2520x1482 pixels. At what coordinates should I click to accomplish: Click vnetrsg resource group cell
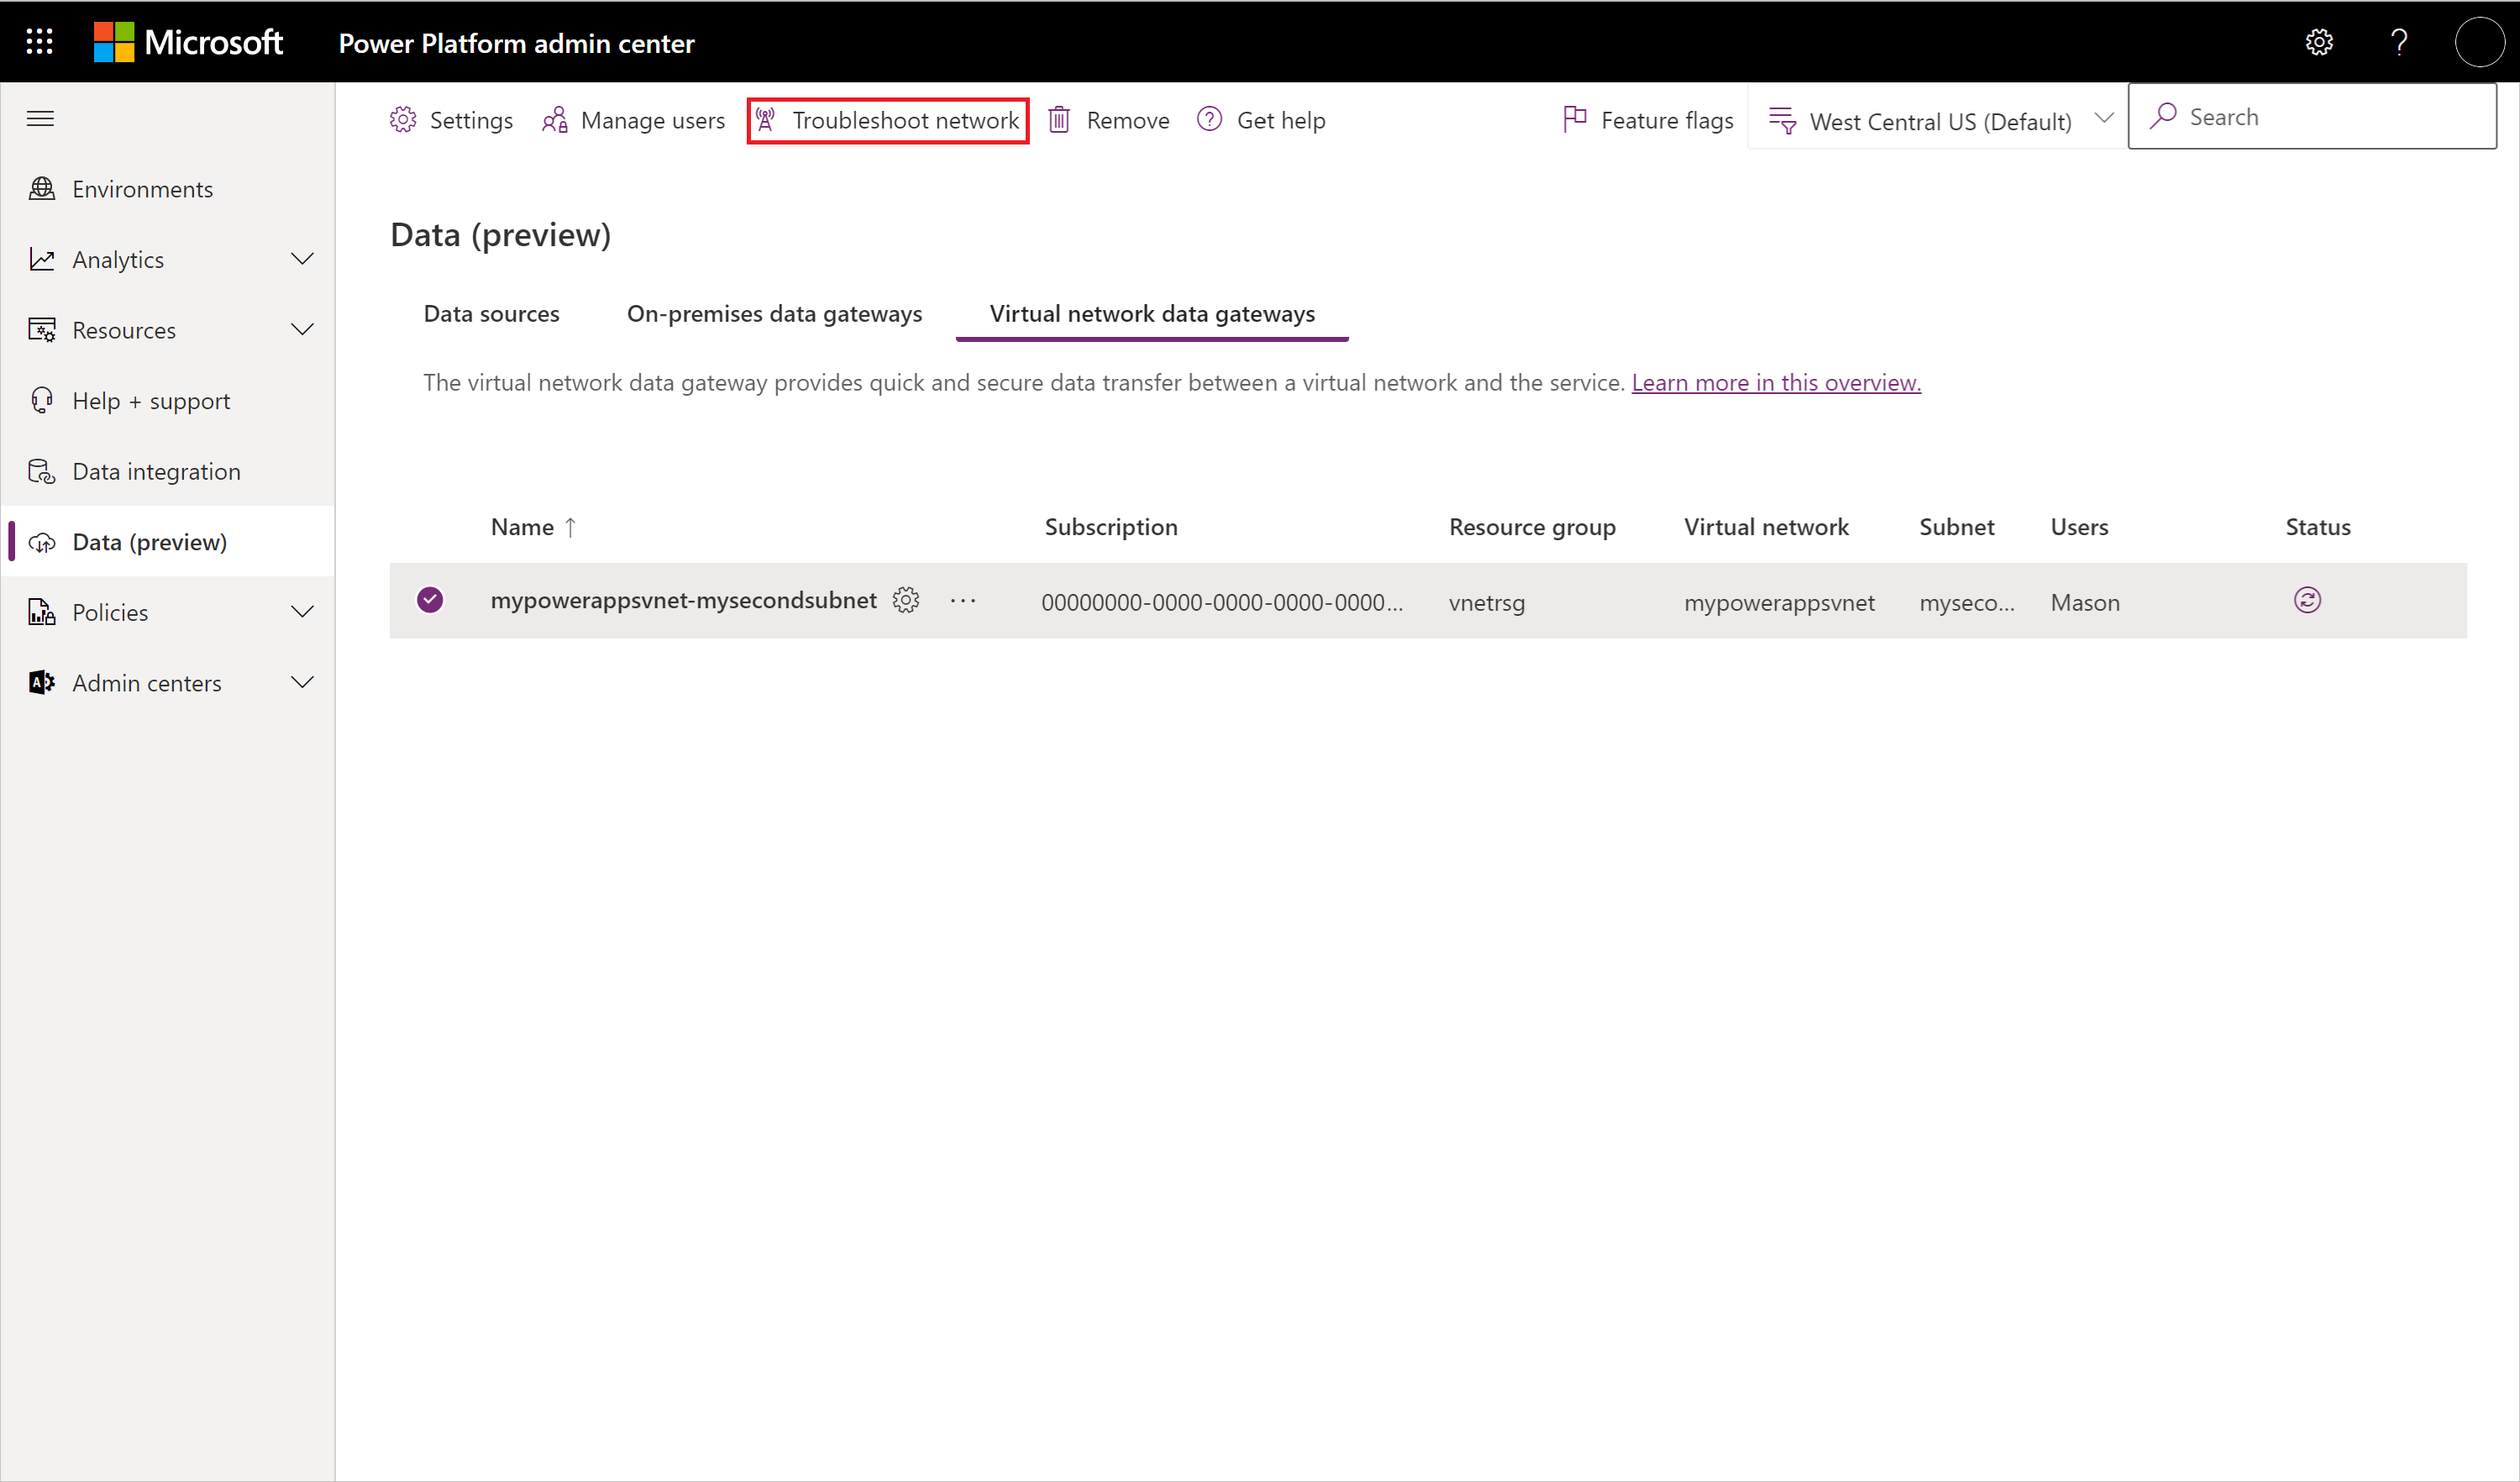coord(1487,603)
